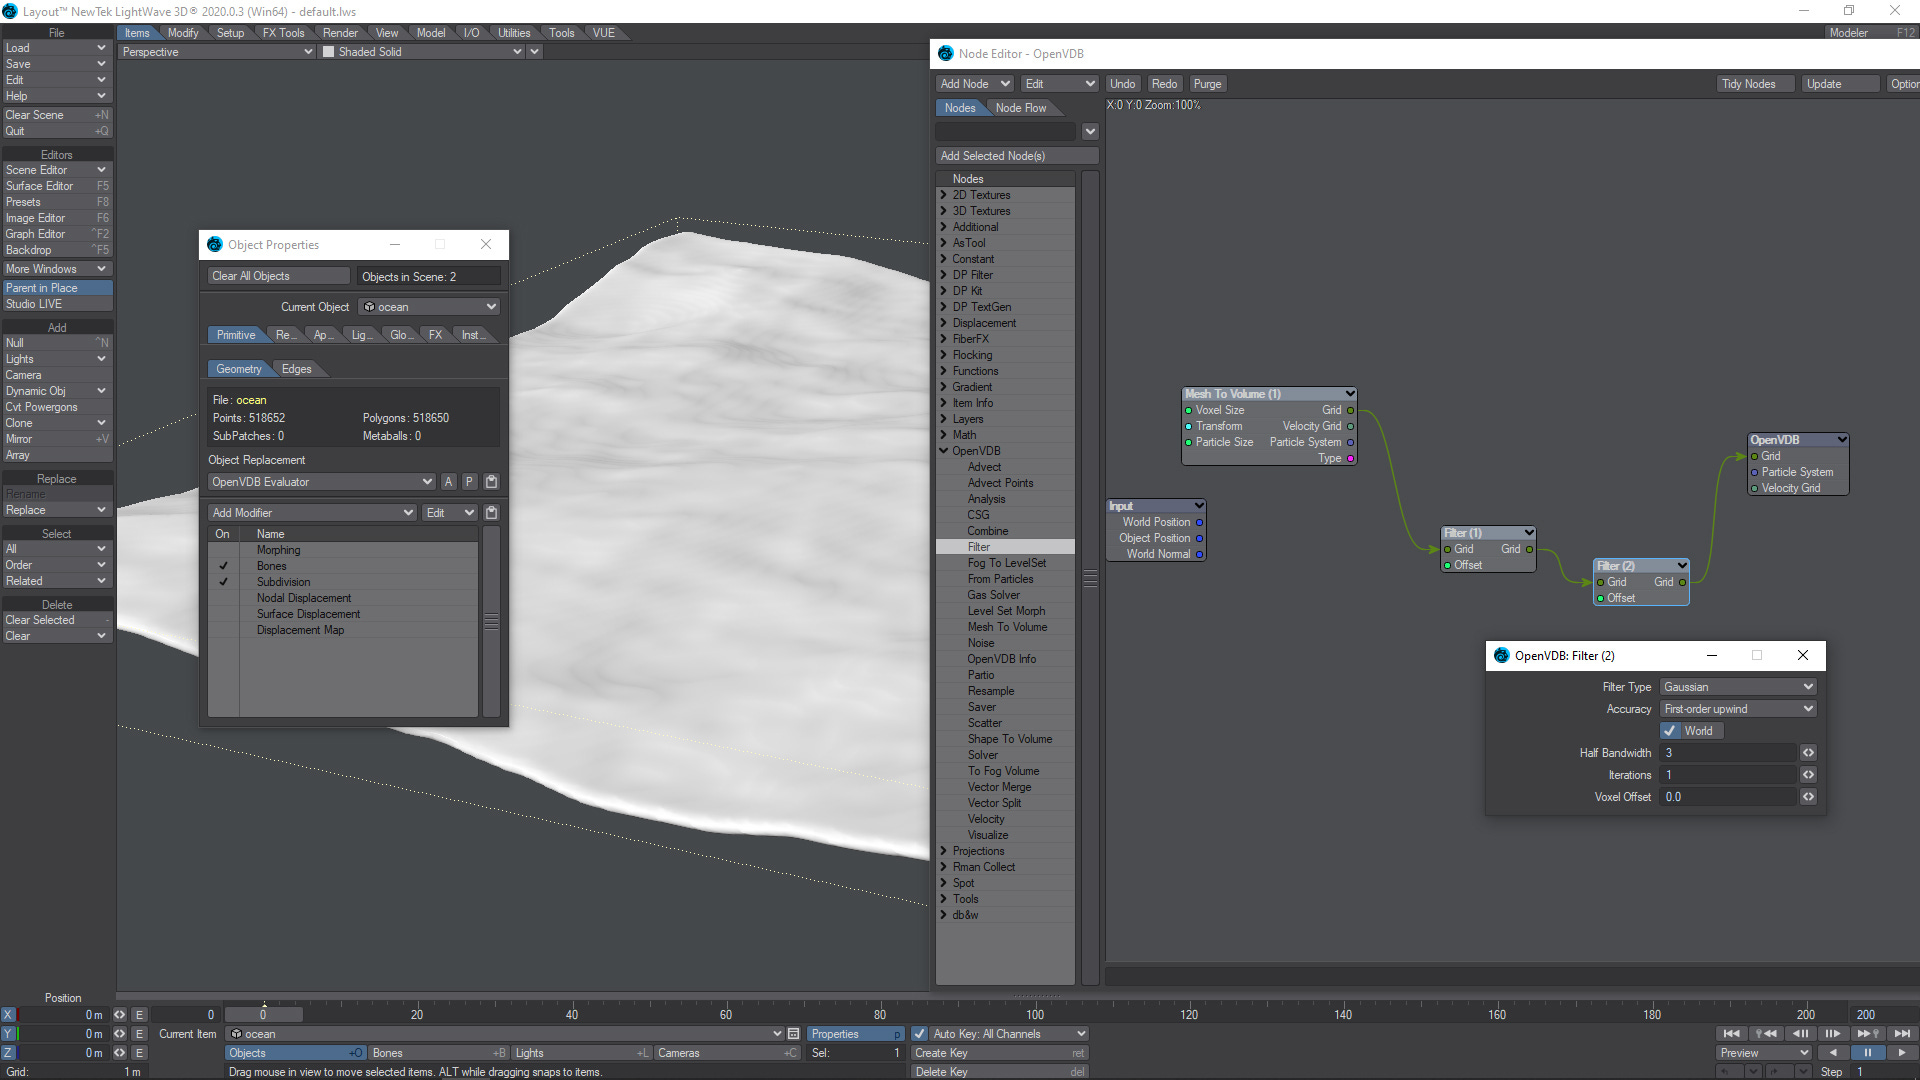Viewport: 1920px width, 1080px height.
Task: Adjust Half Bandwidth mini-slider arrows
Action: [x=1808, y=753]
